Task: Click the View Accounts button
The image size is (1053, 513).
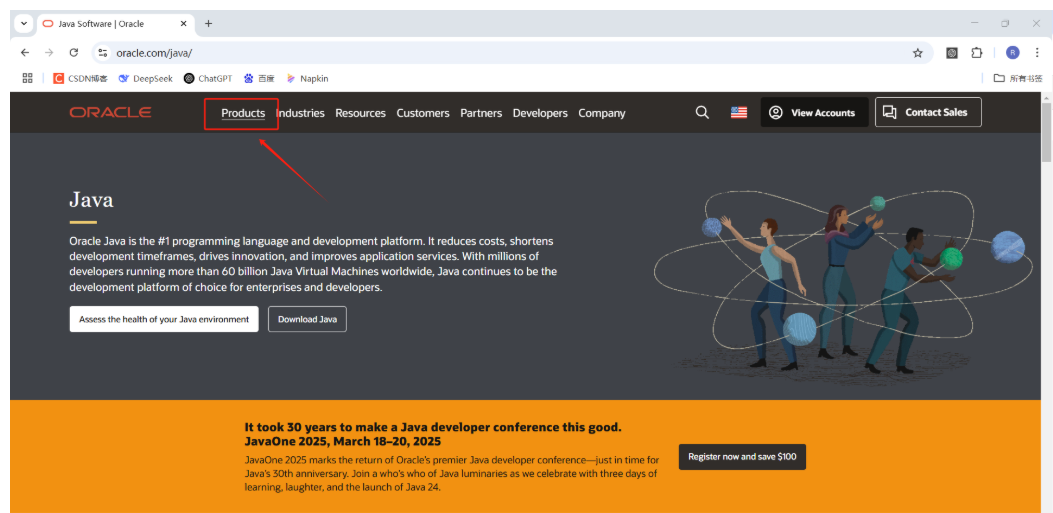Action: click(x=815, y=112)
